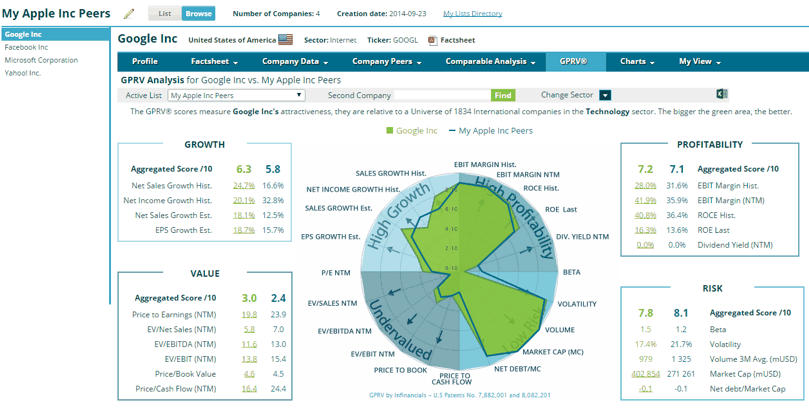Click the Volume 3M Avg. value 979

(x=645, y=359)
